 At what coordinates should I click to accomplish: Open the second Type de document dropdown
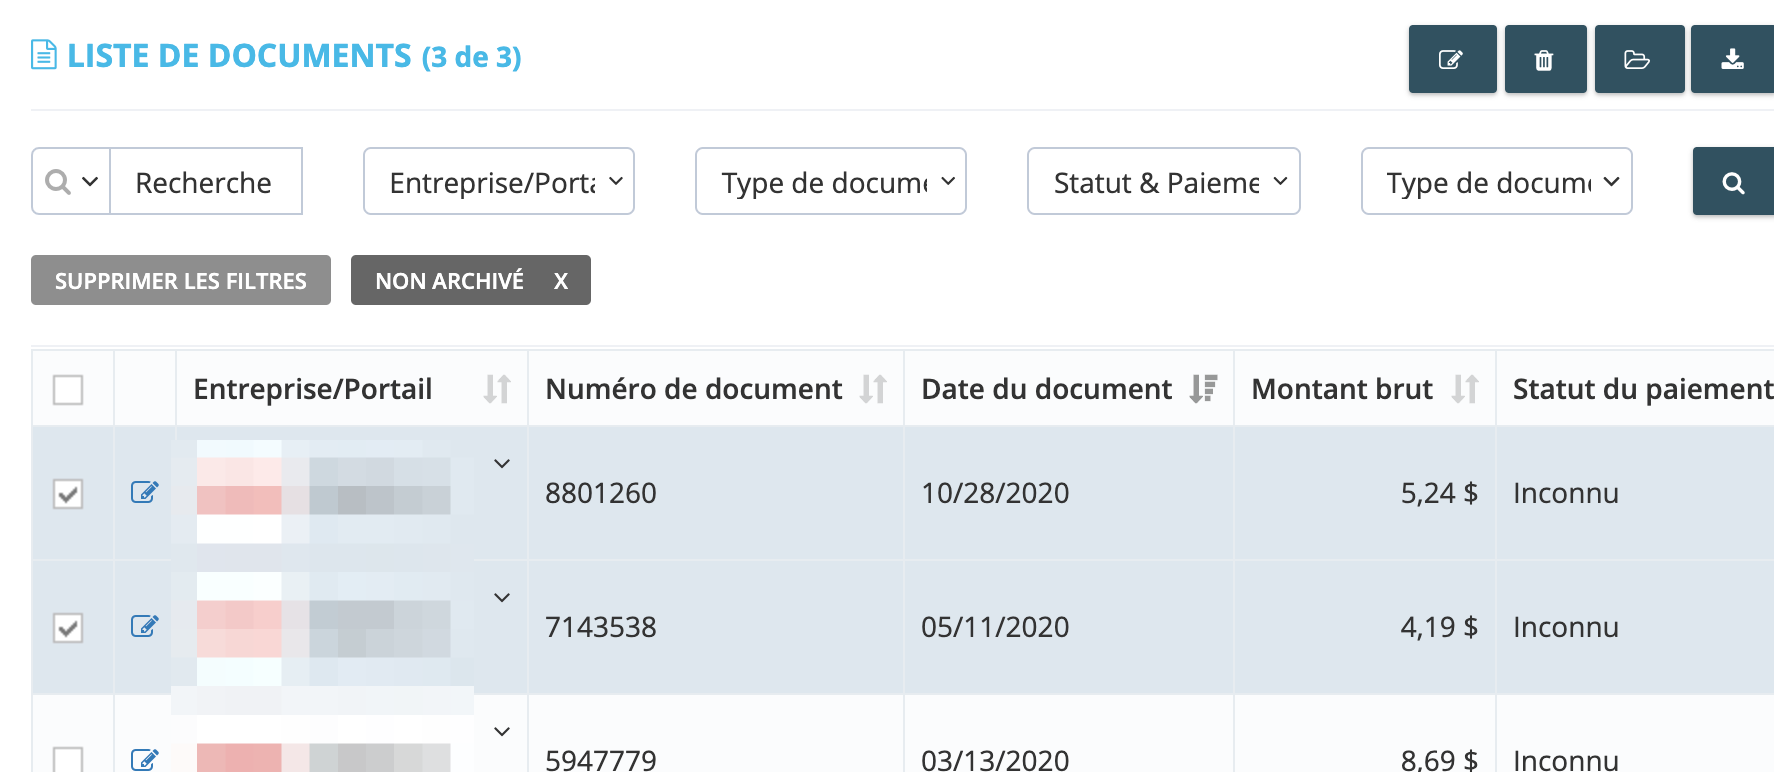(1497, 182)
